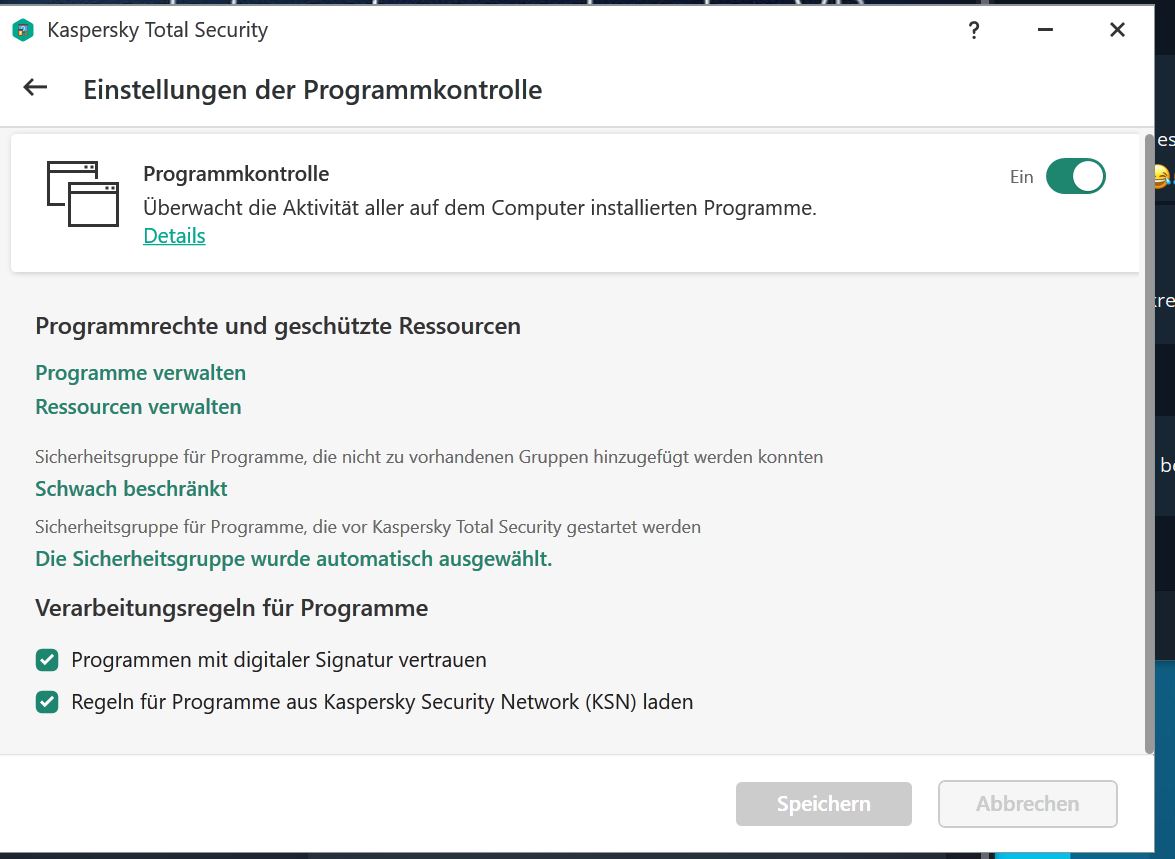Click Die Sicherheitsgruppe wurde automatisch ausgewählt
Viewport: 1175px width, 859px height.
click(x=294, y=559)
